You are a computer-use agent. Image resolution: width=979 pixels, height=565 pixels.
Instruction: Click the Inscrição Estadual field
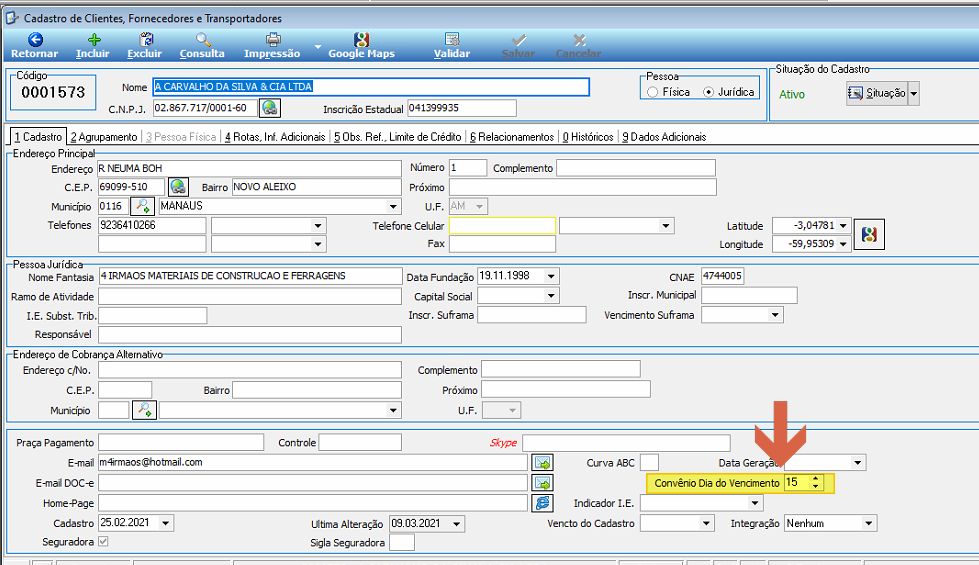[461, 108]
